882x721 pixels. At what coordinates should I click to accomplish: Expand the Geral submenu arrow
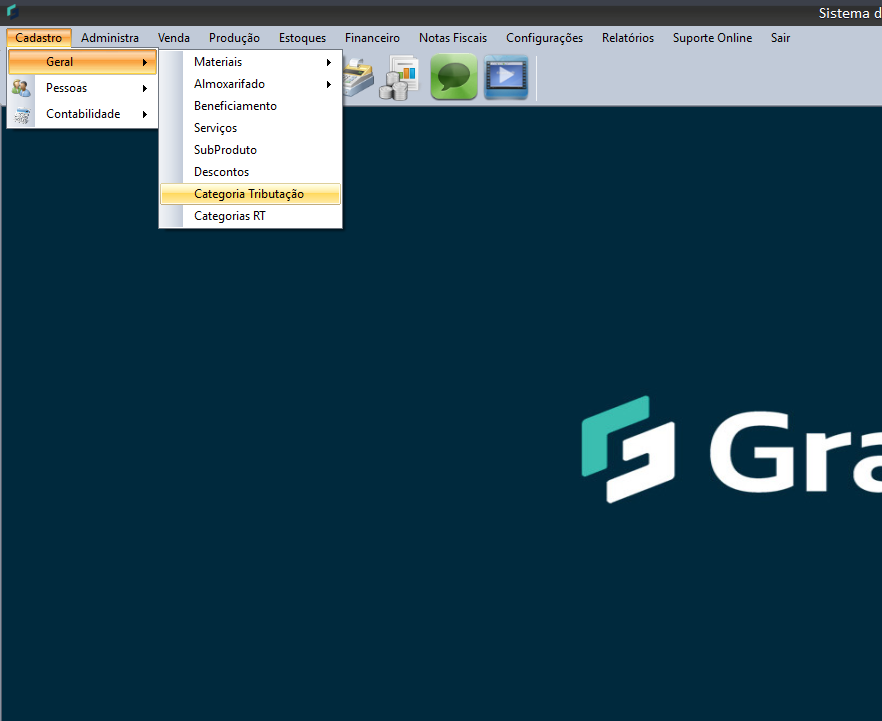pyautogui.click(x=145, y=62)
